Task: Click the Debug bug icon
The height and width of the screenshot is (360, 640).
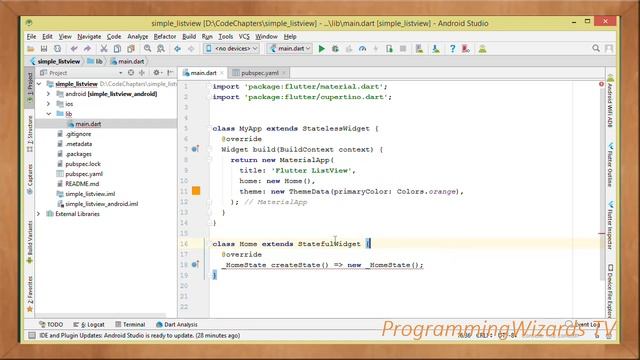Action: pos(335,49)
